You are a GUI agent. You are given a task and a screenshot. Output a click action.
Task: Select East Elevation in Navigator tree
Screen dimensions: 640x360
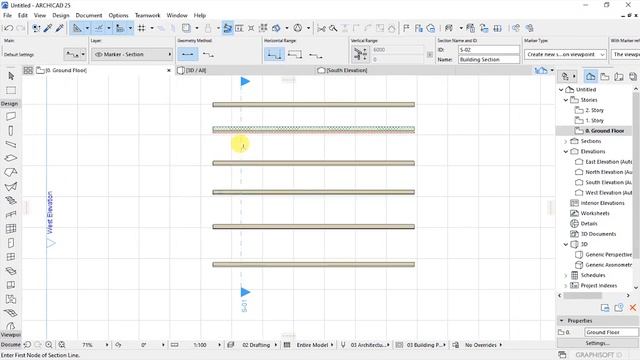click(608, 162)
